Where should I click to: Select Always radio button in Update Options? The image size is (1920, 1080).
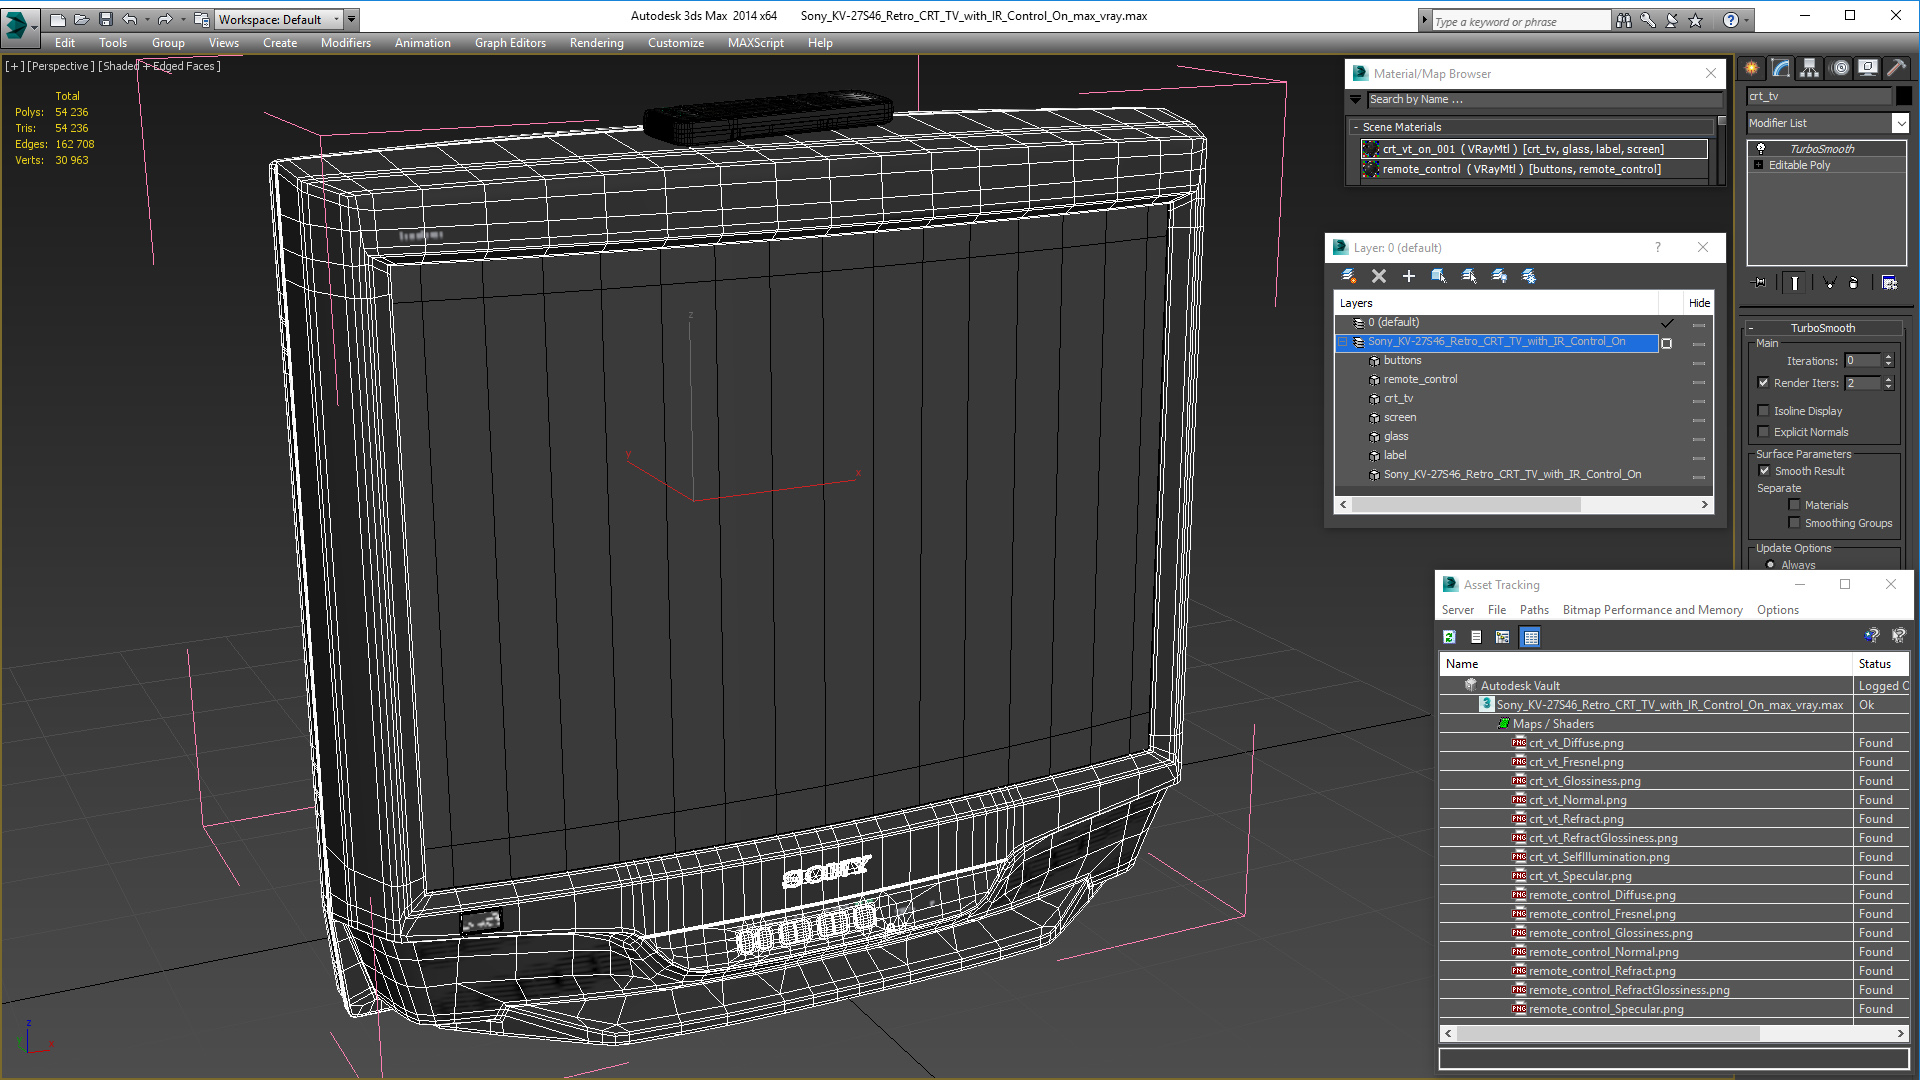[1771, 565]
